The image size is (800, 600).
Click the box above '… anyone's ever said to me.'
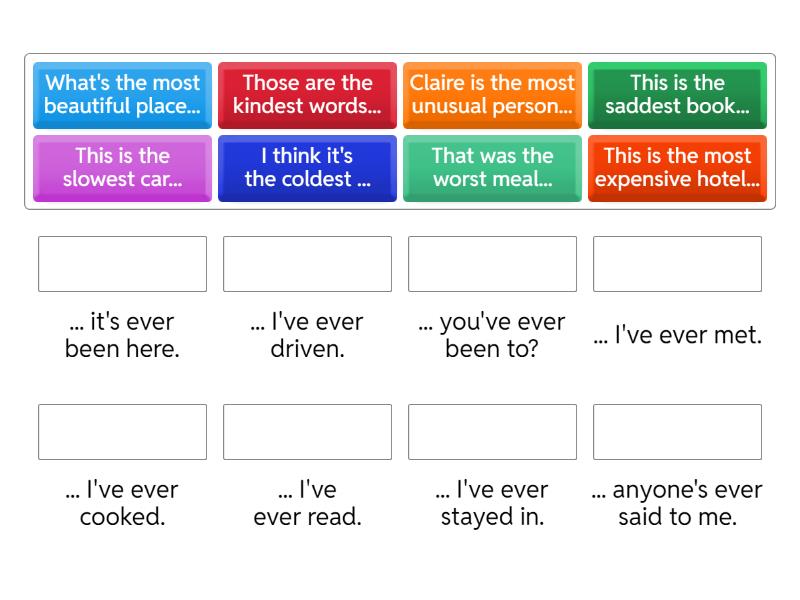pyautogui.click(x=677, y=431)
